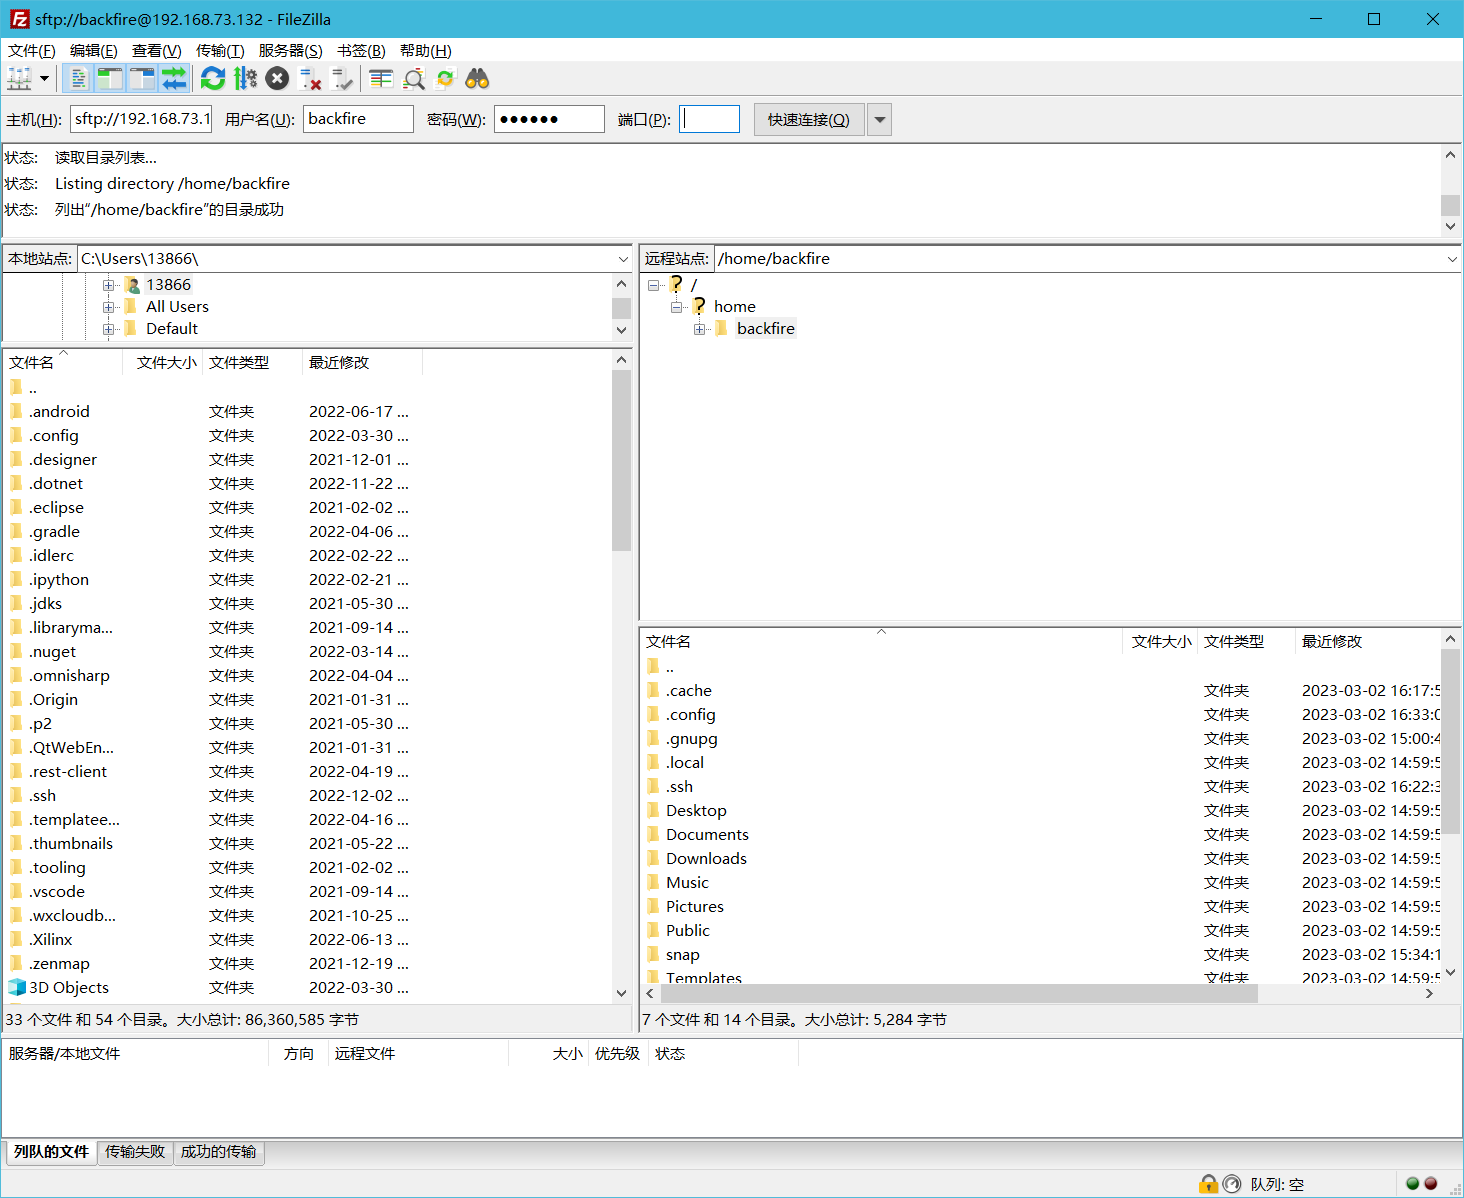Open the Site Manager
The height and width of the screenshot is (1198, 1464).
pyautogui.click(x=19, y=78)
